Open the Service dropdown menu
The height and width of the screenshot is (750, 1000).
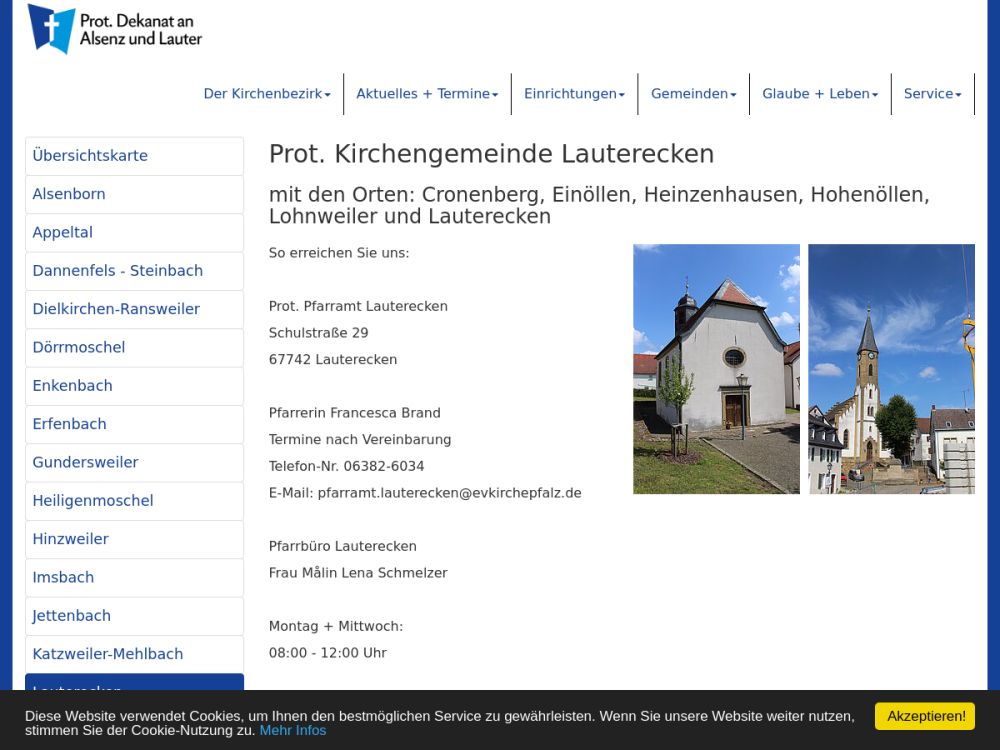pyautogui.click(x=932, y=94)
